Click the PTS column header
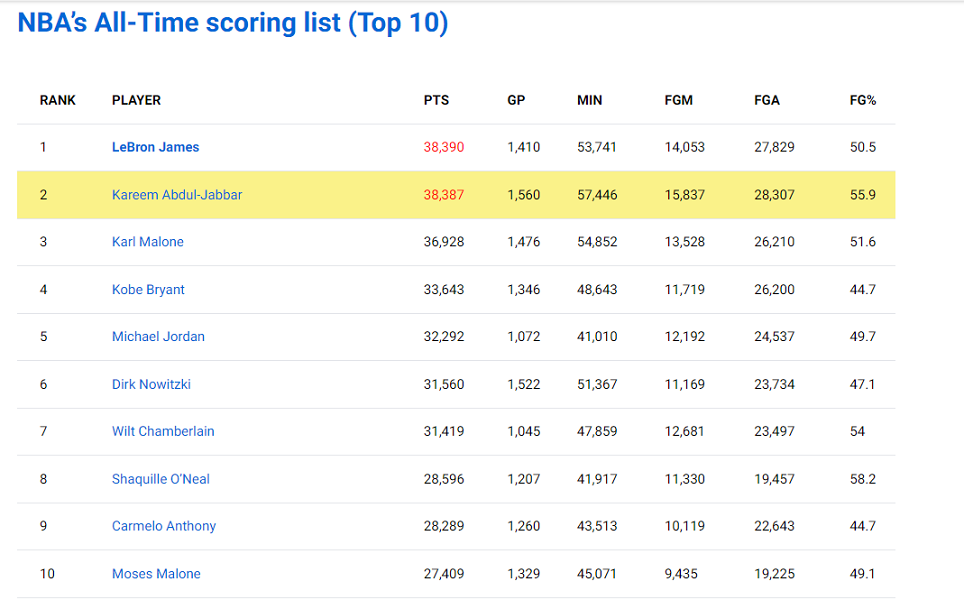 [437, 100]
